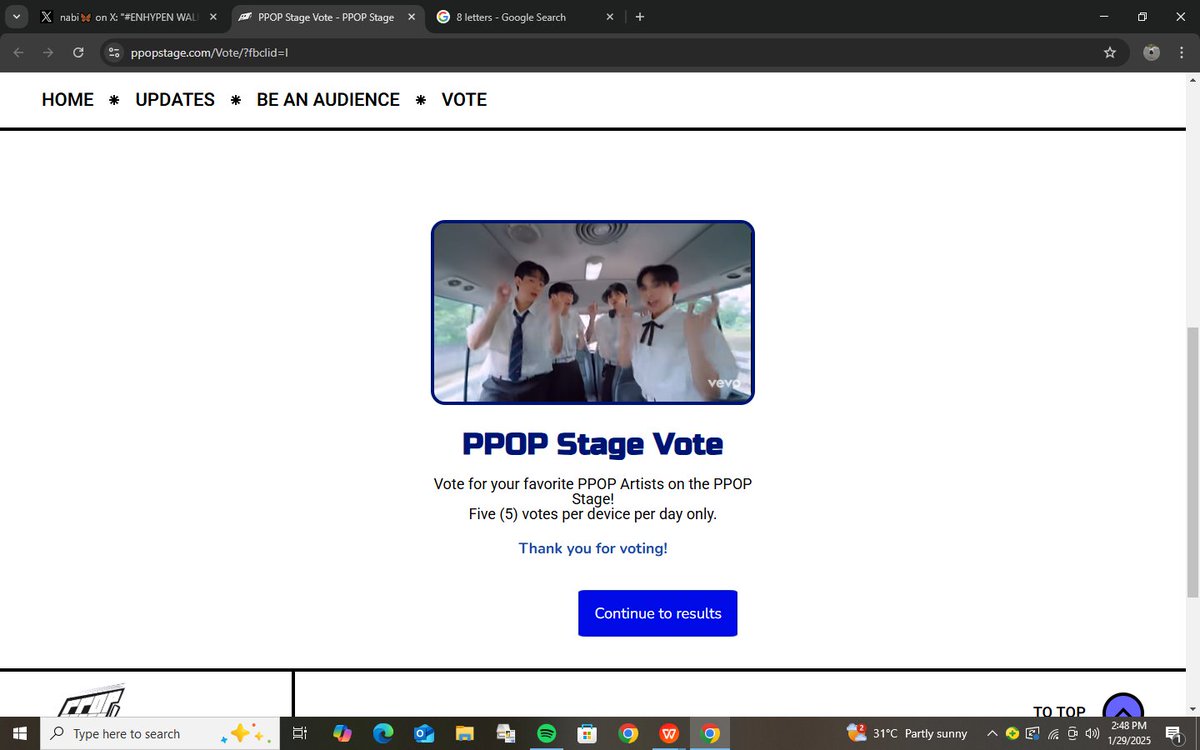Viewport: 1200px width, 750px height.
Task: Open Outlook from the taskbar
Action: tap(424, 733)
